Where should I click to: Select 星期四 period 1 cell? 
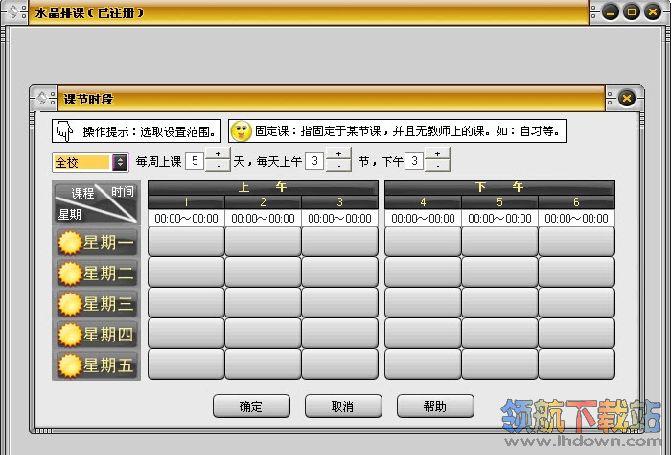pyautogui.click(x=186, y=333)
